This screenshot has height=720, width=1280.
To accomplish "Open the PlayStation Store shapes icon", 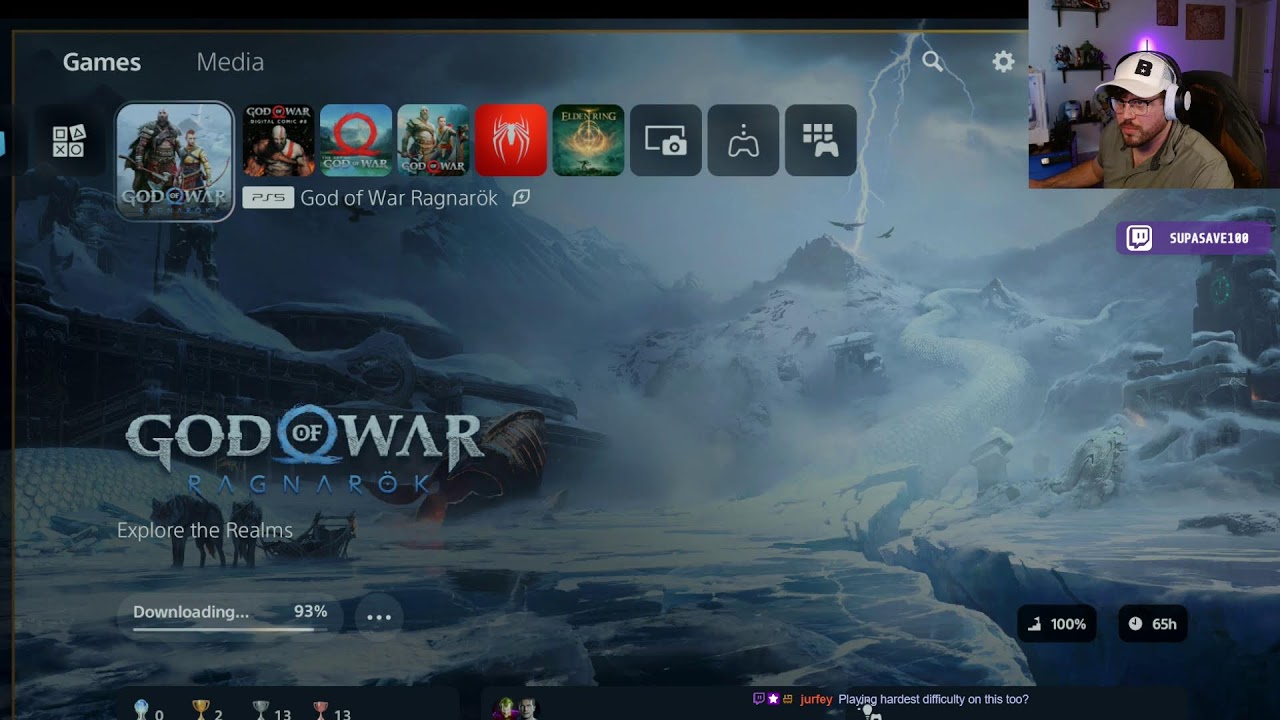I will tap(69, 141).
